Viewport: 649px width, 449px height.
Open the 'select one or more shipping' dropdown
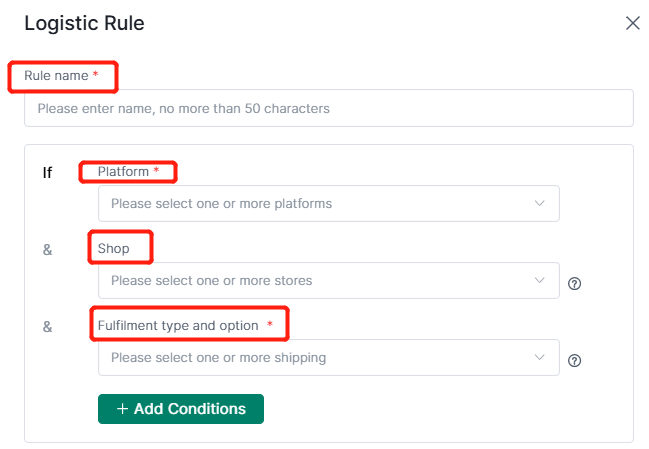pos(329,358)
